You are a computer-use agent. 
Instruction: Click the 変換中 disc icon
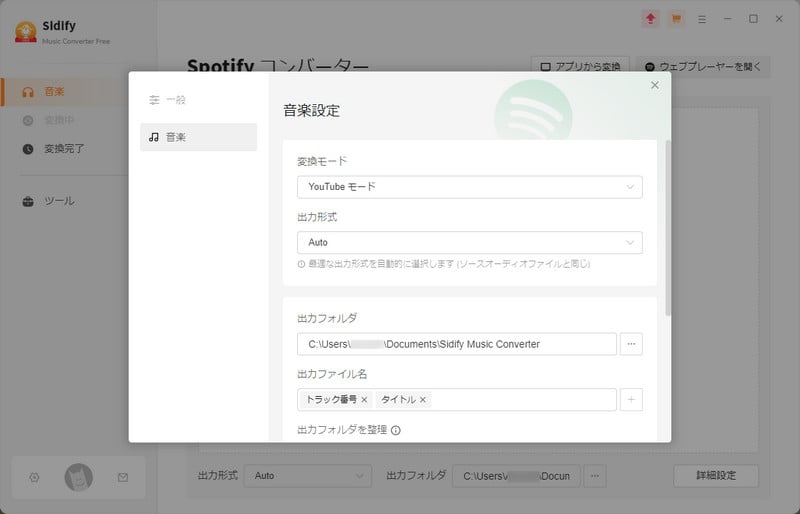point(28,120)
